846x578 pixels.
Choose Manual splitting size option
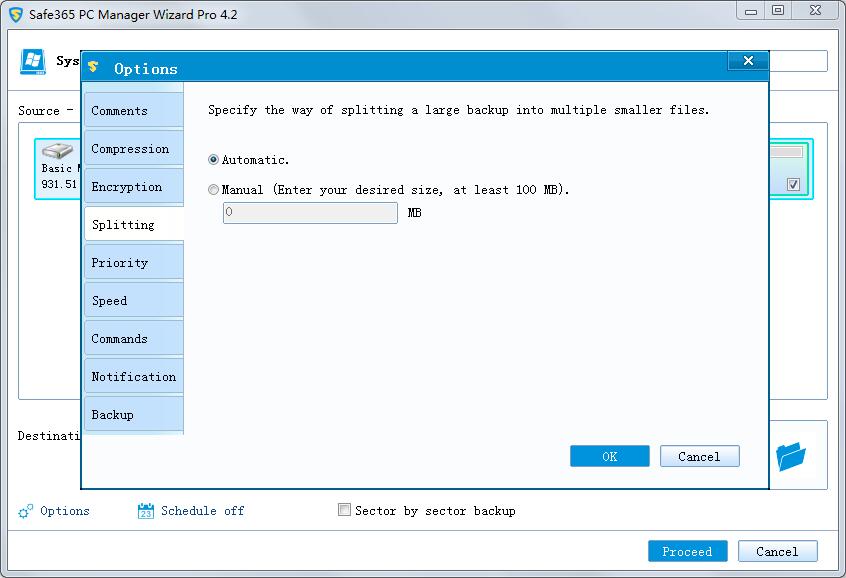tap(214, 190)
